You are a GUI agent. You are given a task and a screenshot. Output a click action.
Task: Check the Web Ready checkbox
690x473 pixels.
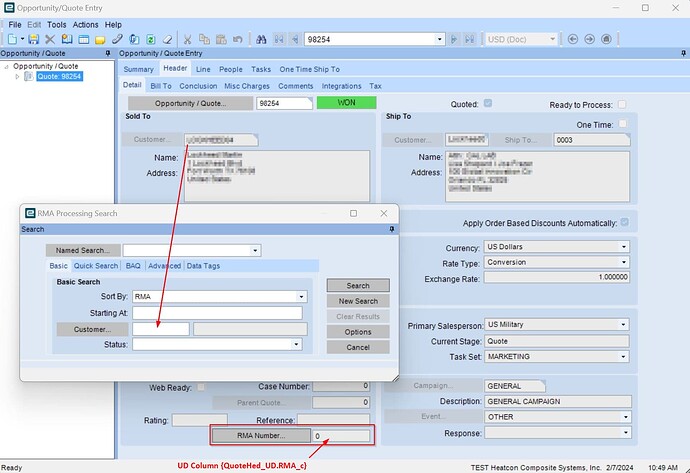point(201,386)
